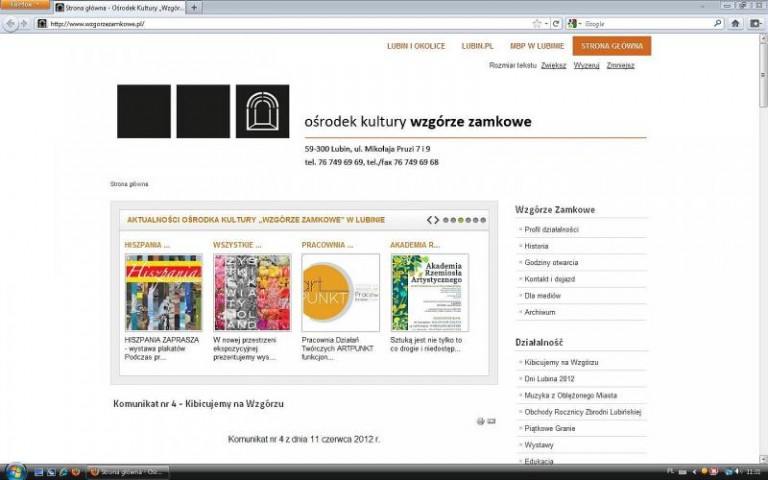This screenshot has width=768, height=480.
Task: Open LUBIN.PL menu link
Action: [x=477, y=46]
